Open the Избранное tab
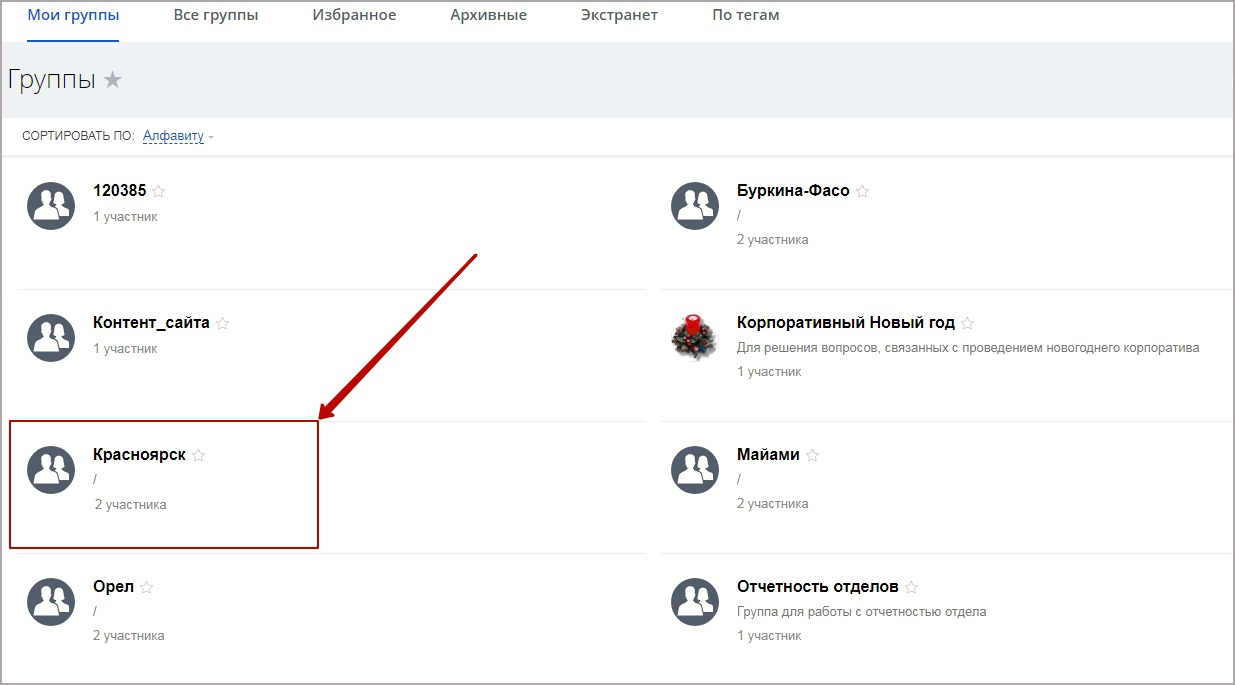 [354, 15]
